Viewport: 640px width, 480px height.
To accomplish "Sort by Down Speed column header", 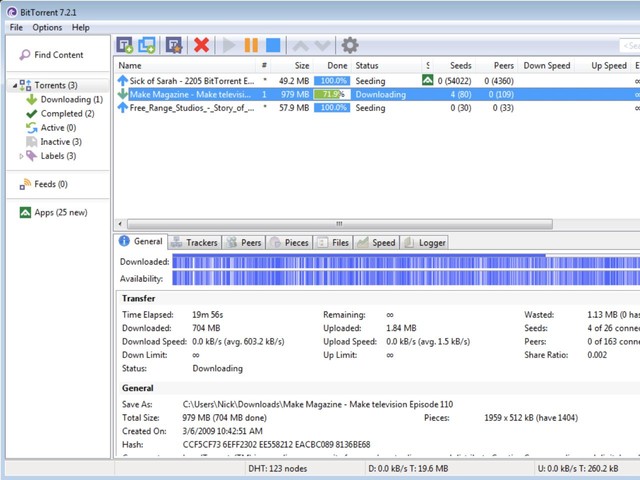I will coord(546,65).
